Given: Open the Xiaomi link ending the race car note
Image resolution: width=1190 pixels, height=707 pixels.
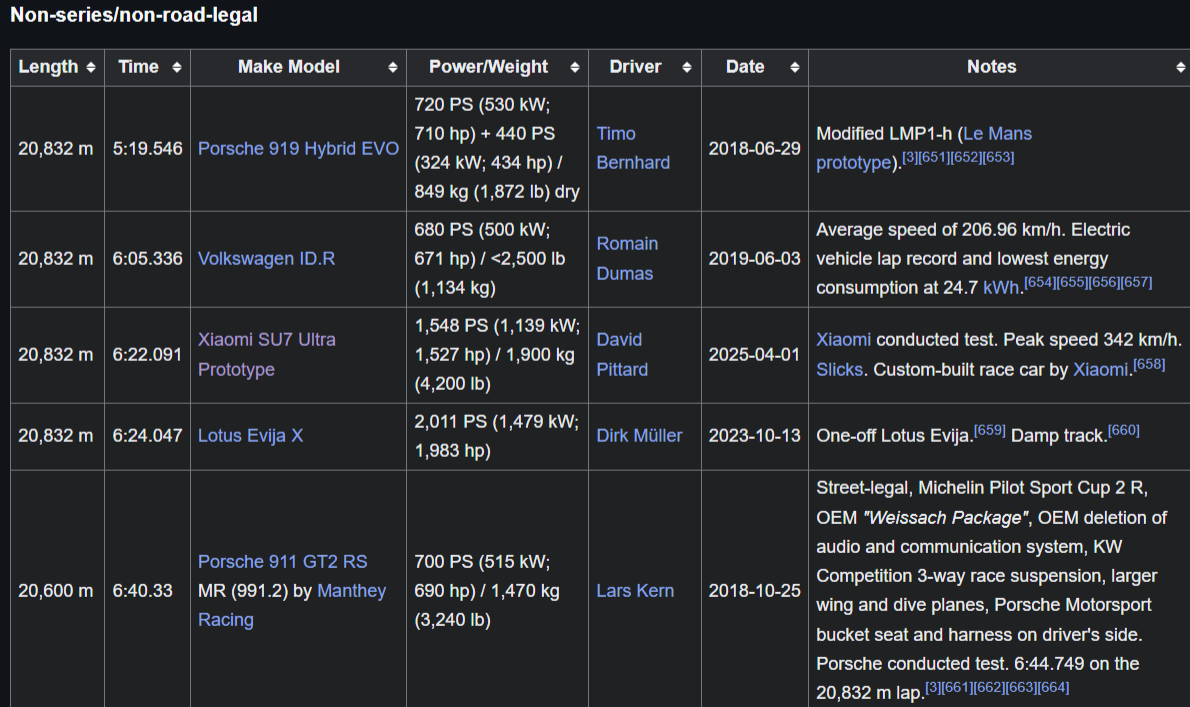Looking at the screenshot, I should (1100, 369).
